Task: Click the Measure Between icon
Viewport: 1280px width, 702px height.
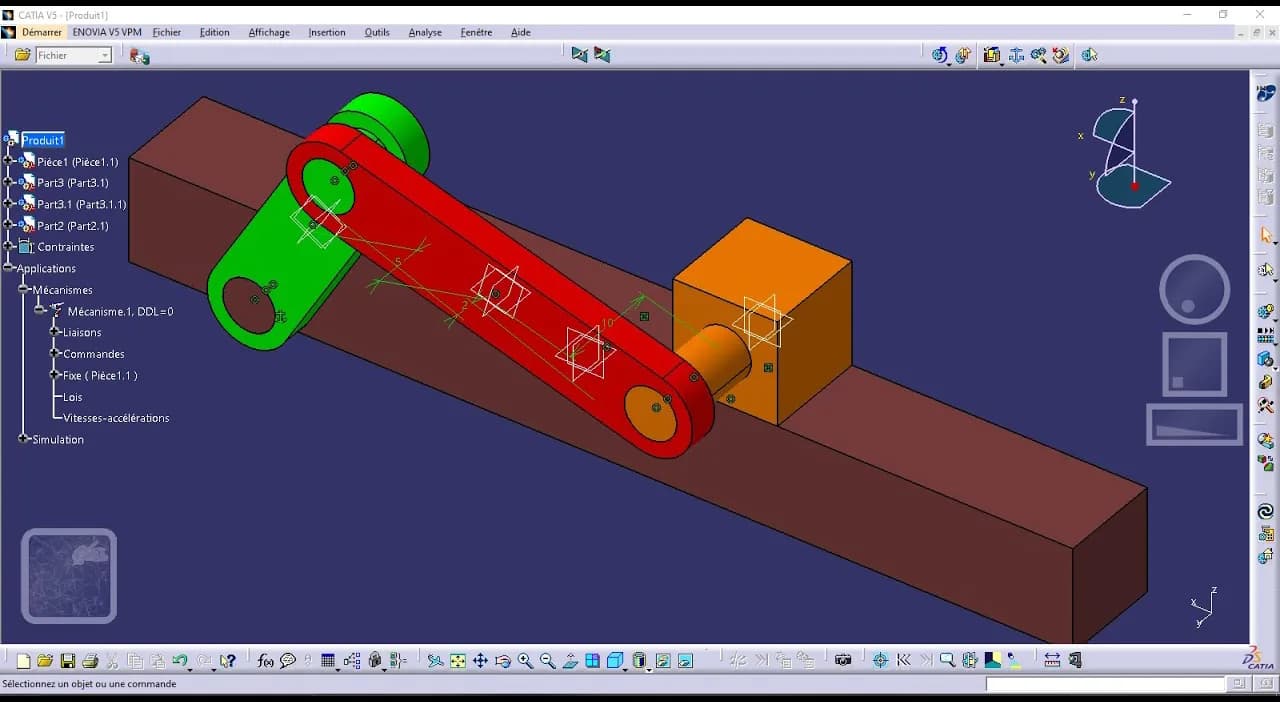Action: point(1052,661)
